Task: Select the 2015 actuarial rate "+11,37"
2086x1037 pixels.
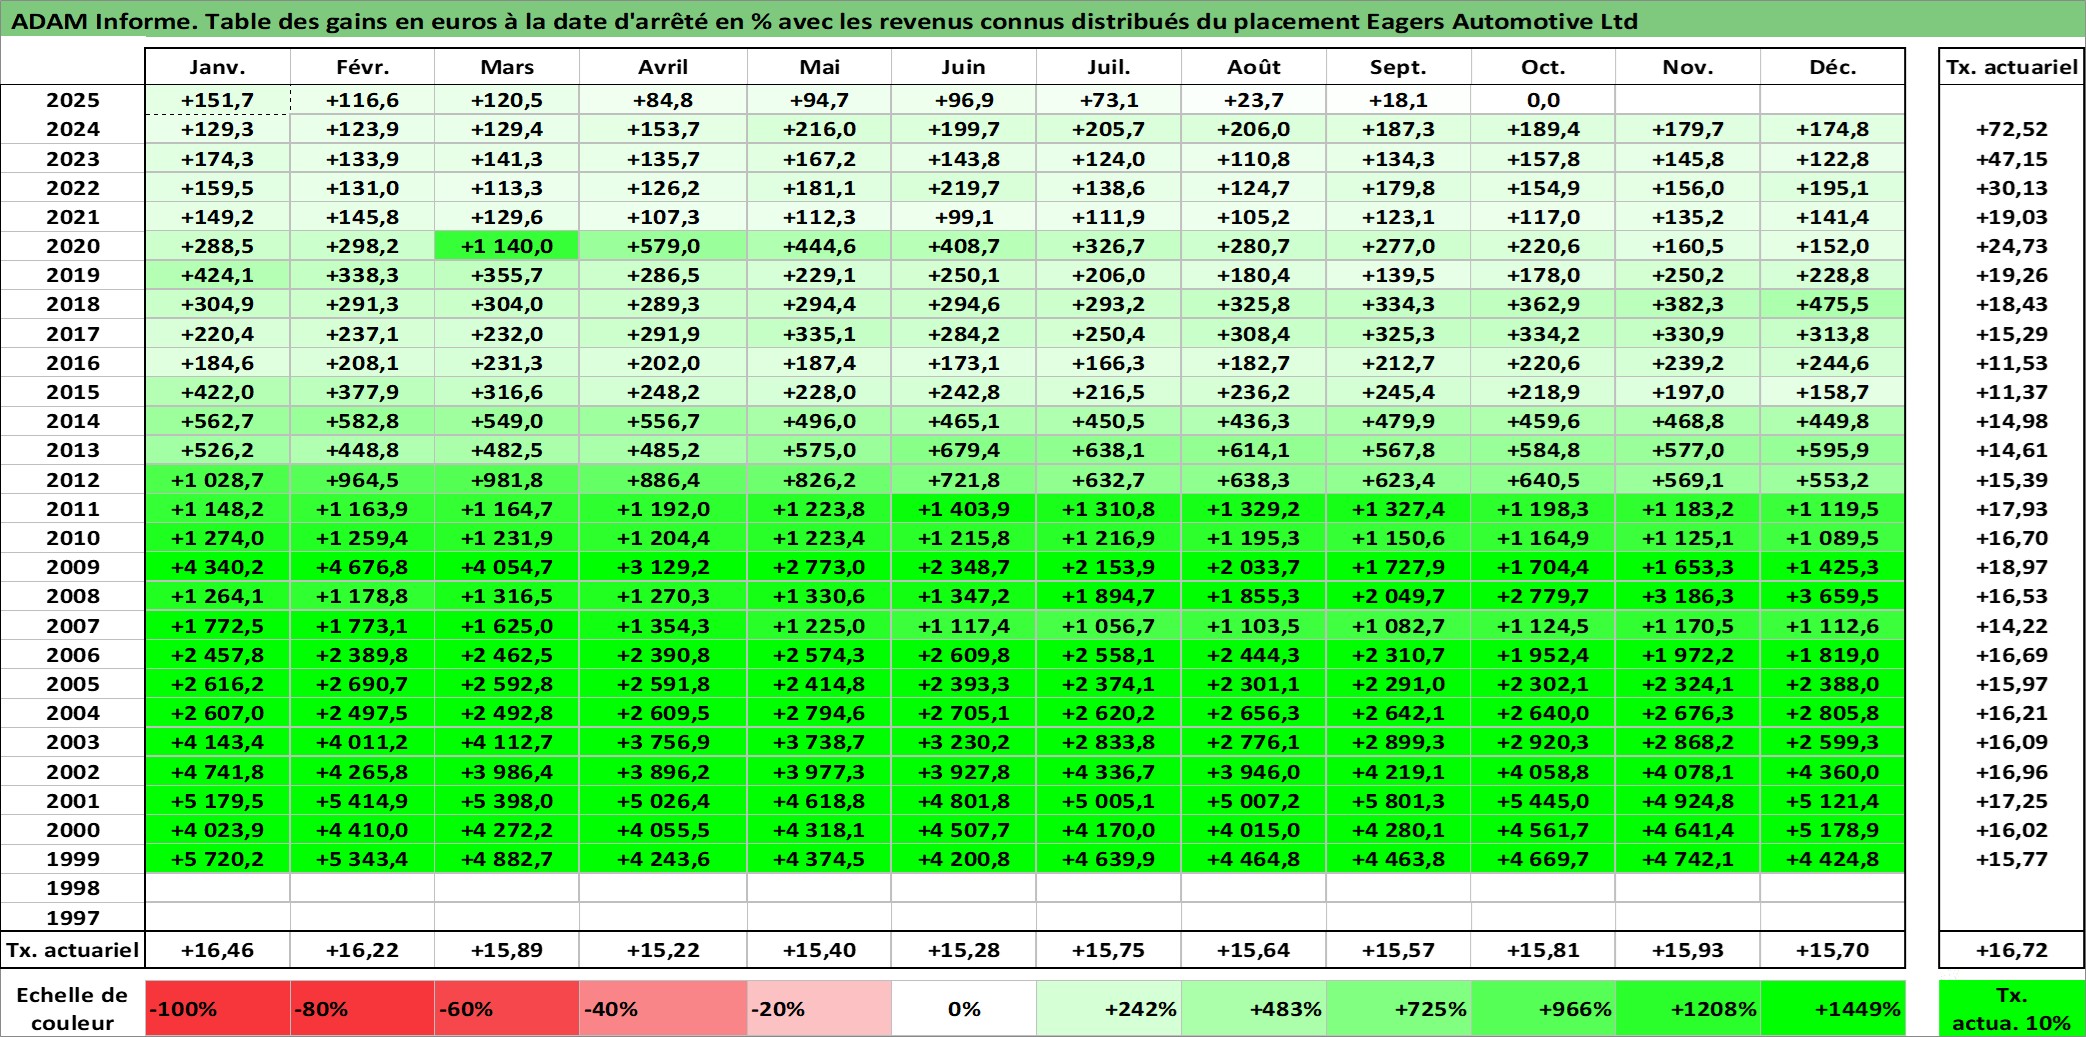Action: (x=2012, y=392)
